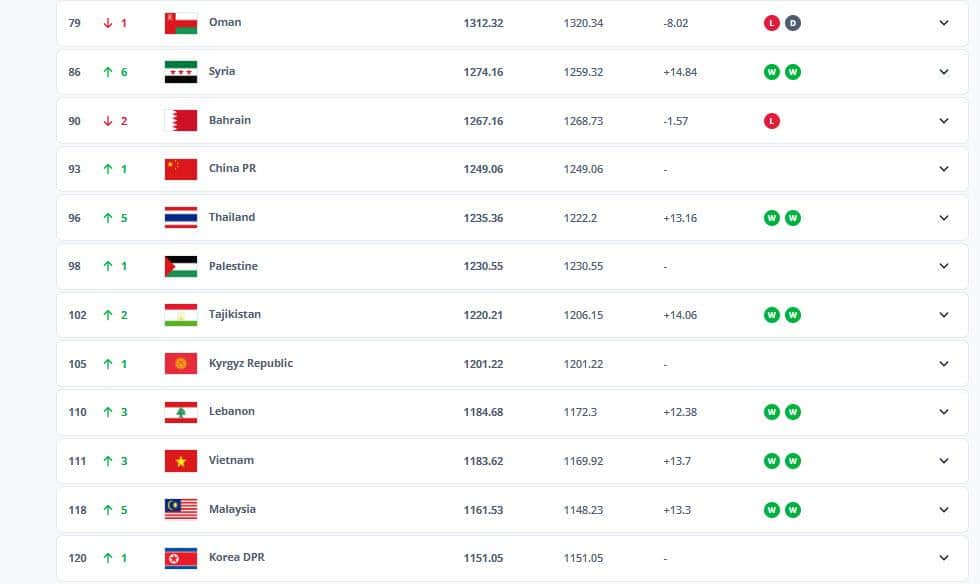Click the China PR flag icon
This screenshot has width=980, height=584.
(x=181, y=169)
